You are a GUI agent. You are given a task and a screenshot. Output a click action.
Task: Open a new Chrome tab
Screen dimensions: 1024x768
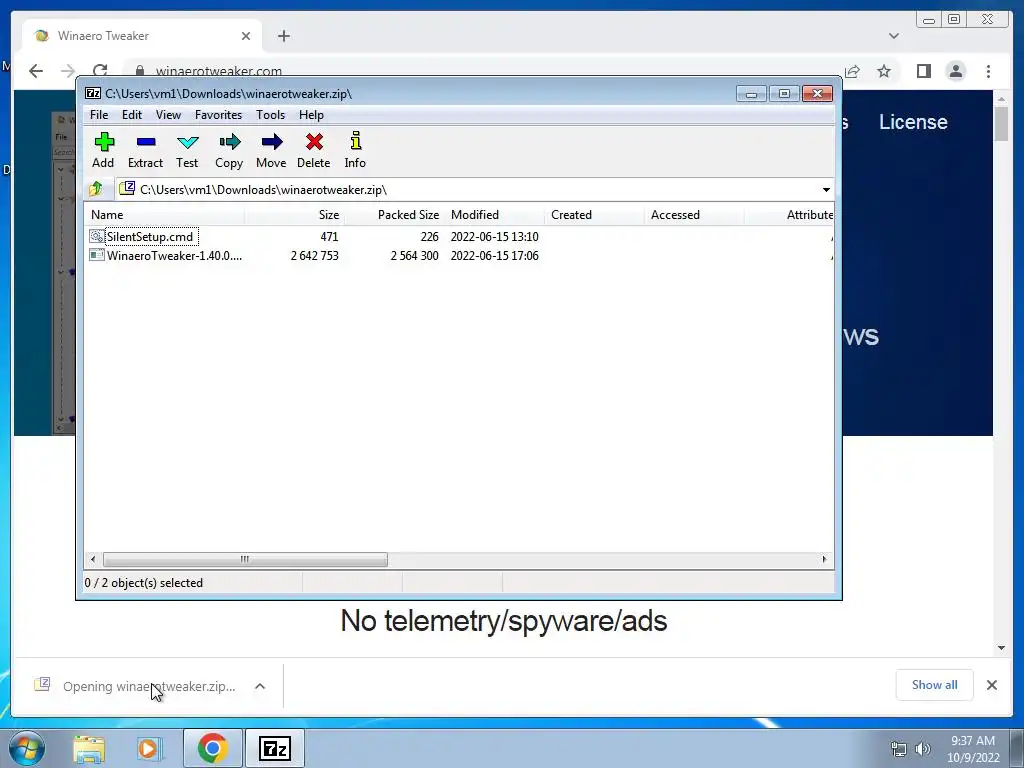pos(283,36)
